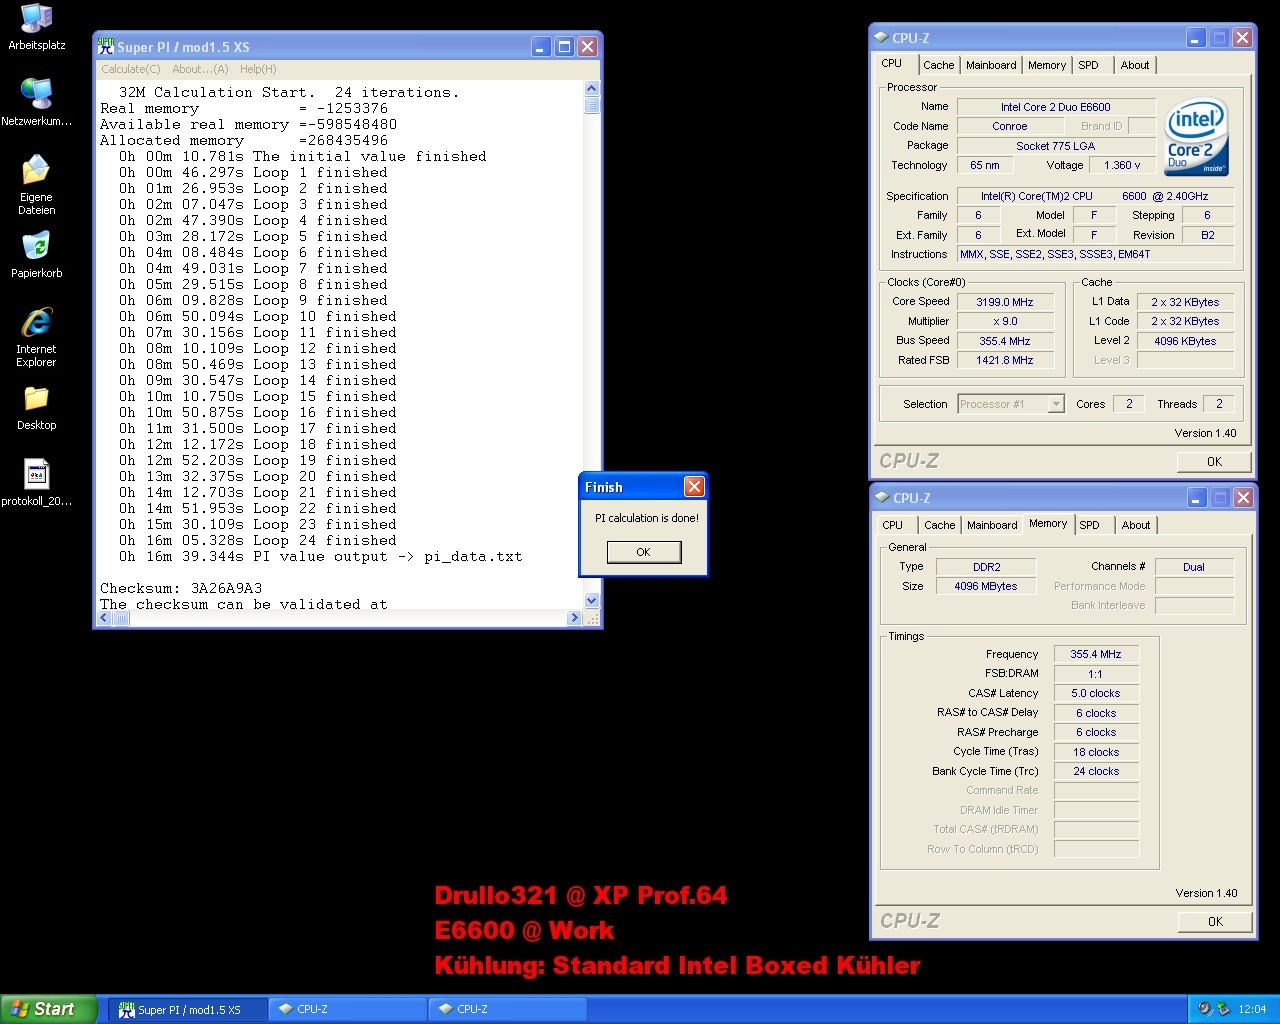
Task: Click the memory Size value 4096 MBytes
Action: (986, 586)
